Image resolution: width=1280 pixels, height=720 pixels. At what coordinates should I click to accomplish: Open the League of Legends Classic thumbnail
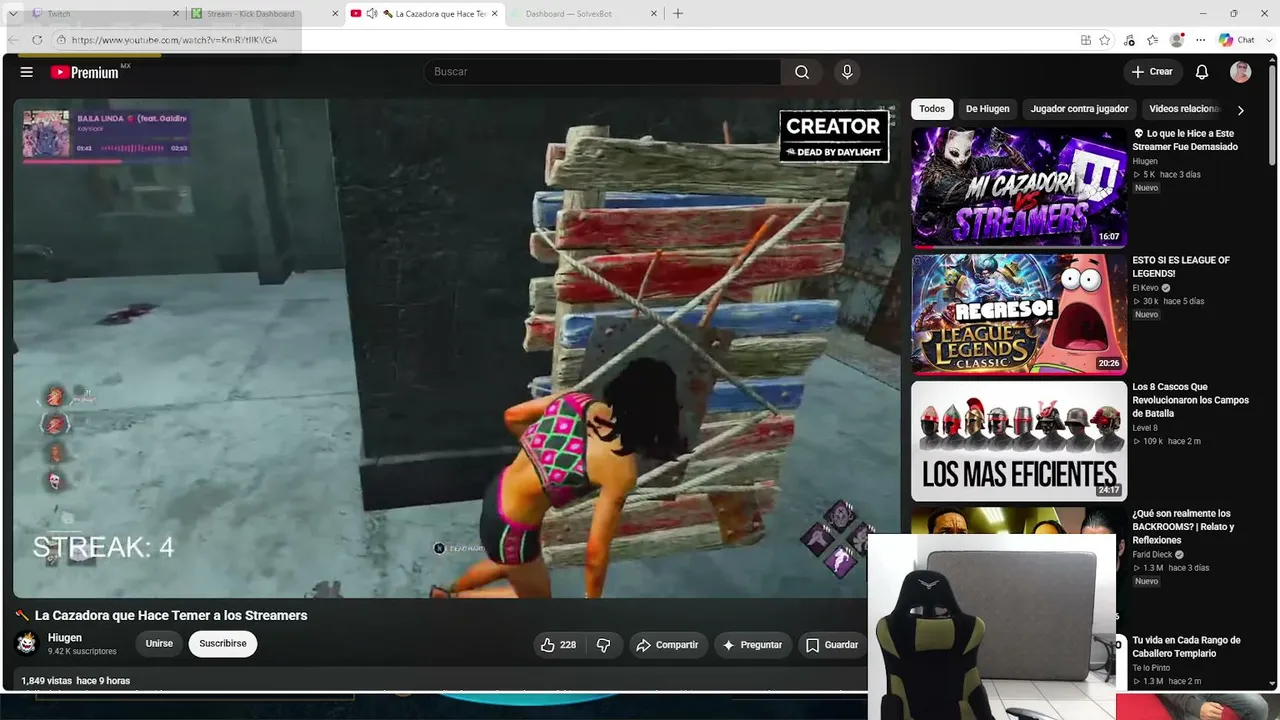pos(1019,314)
